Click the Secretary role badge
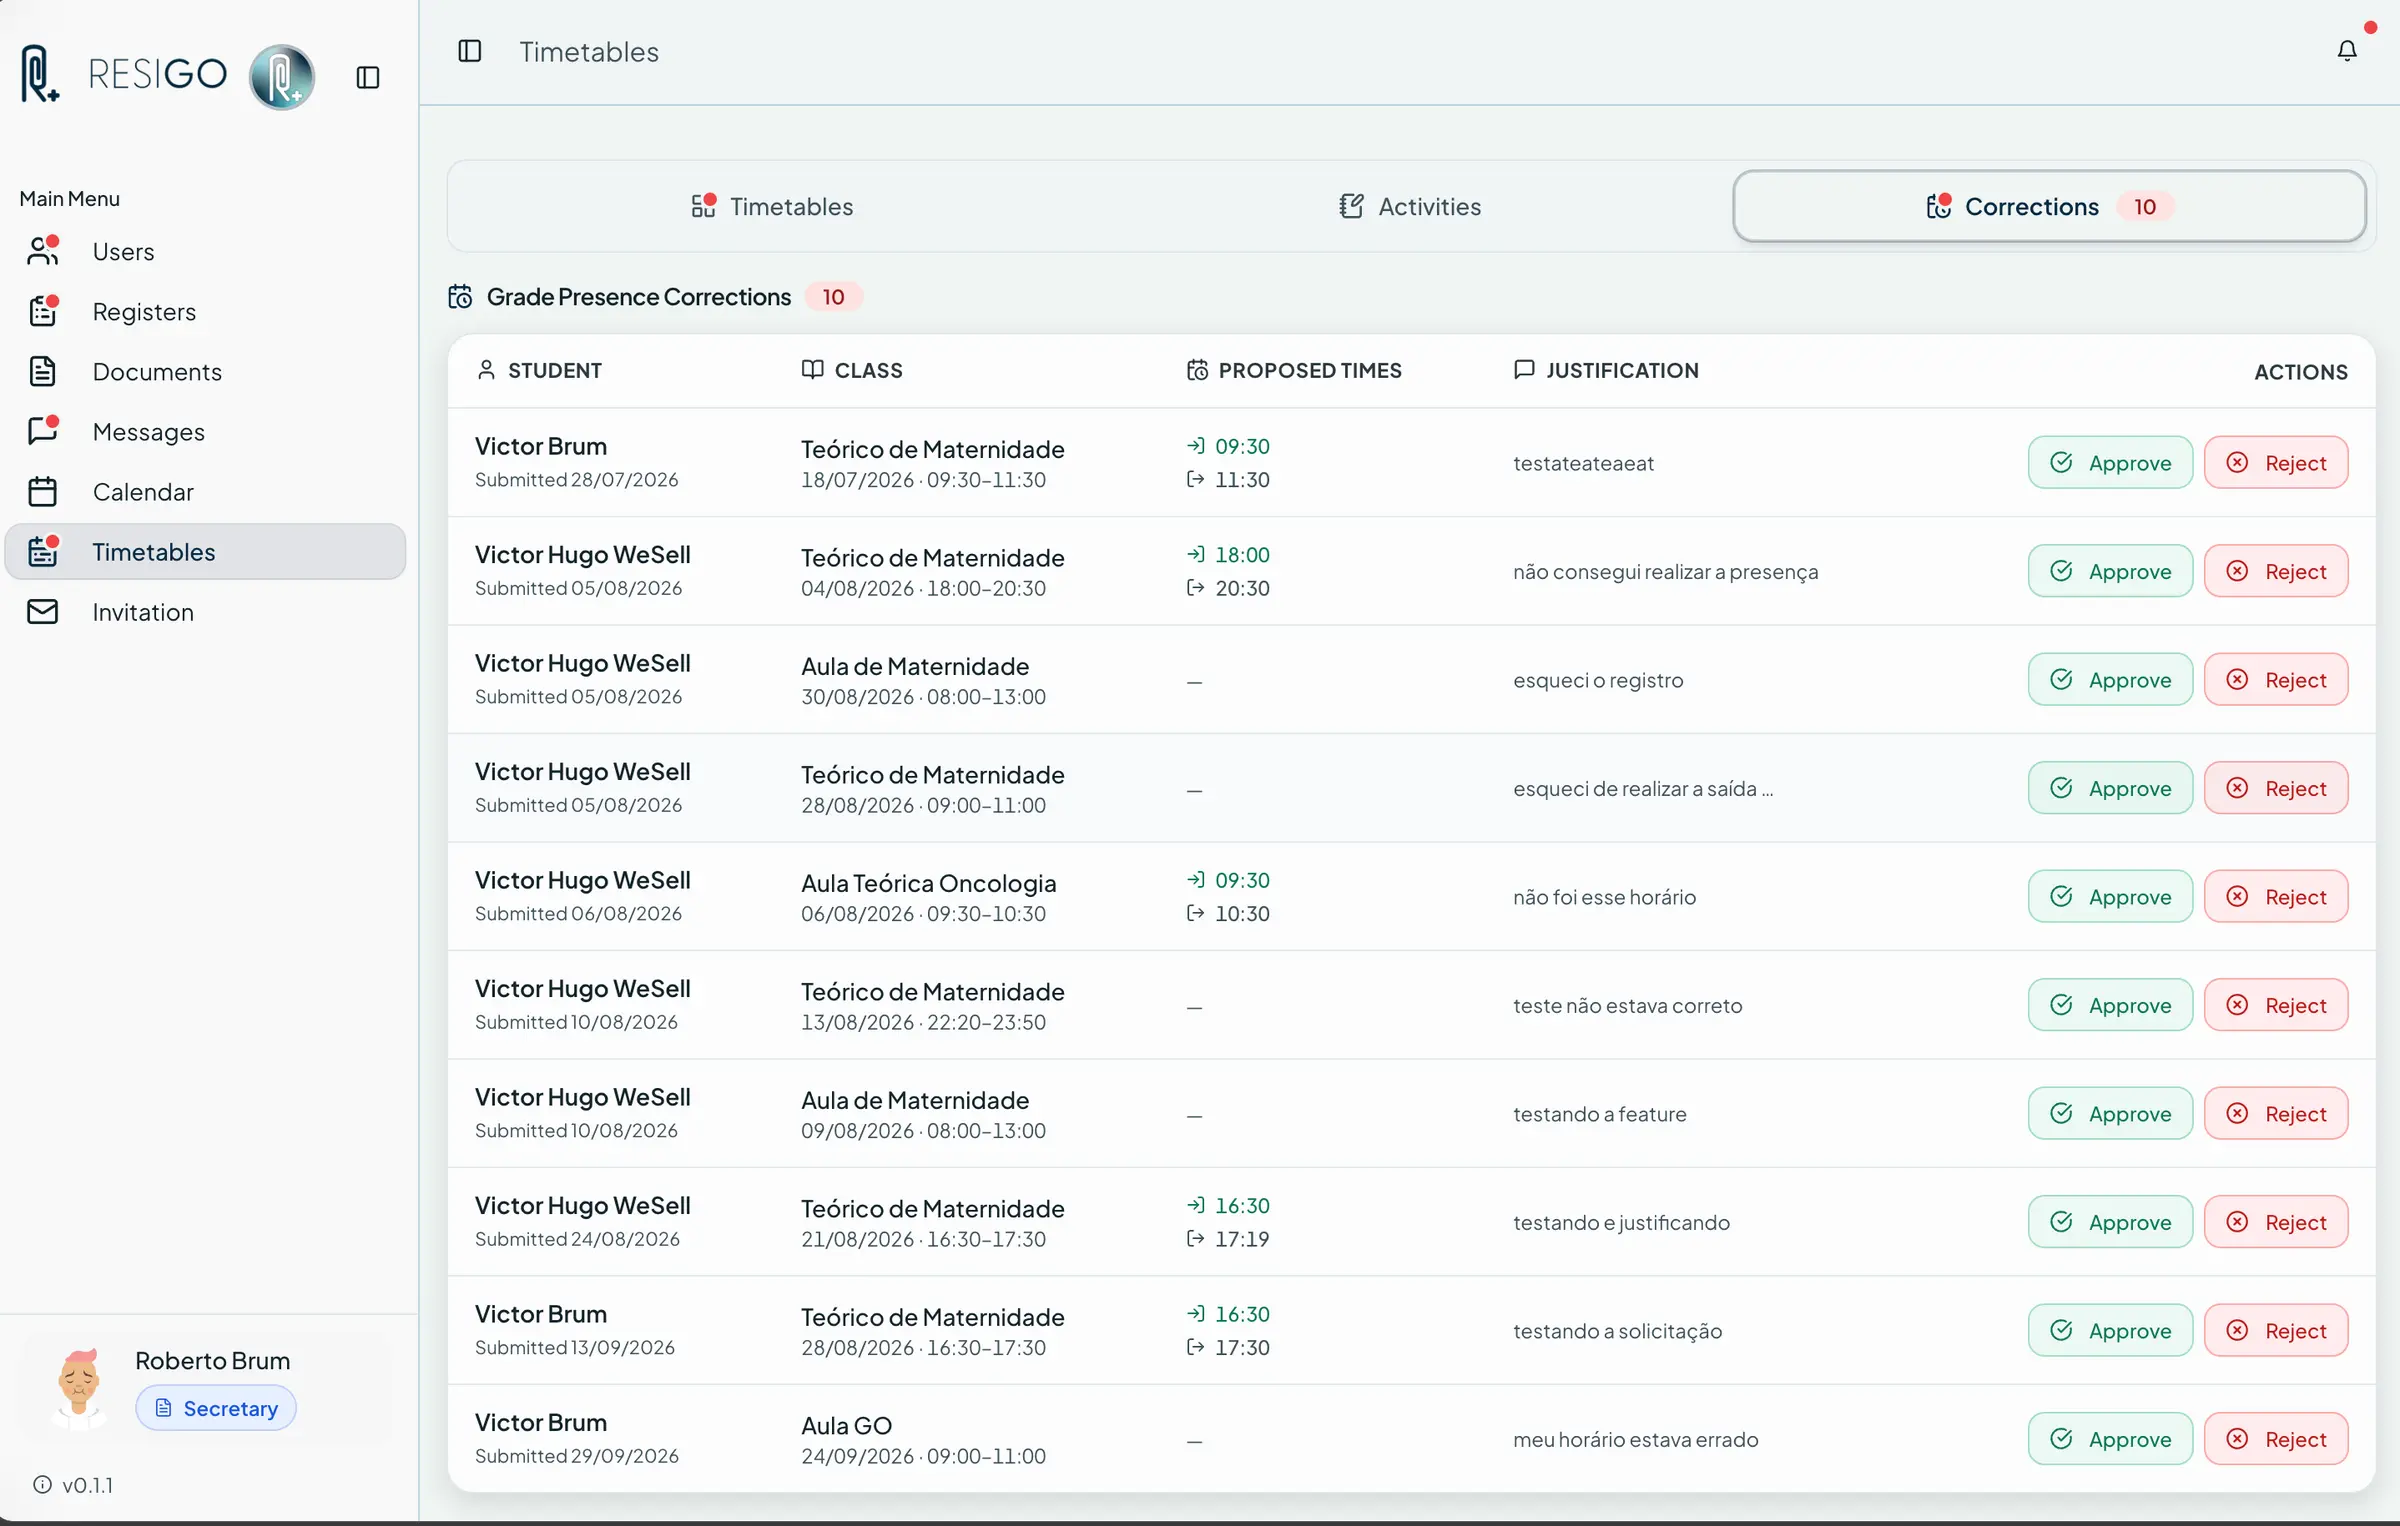The height and width of the screenshot is (1526, 2400). (x=216, y=1408)
